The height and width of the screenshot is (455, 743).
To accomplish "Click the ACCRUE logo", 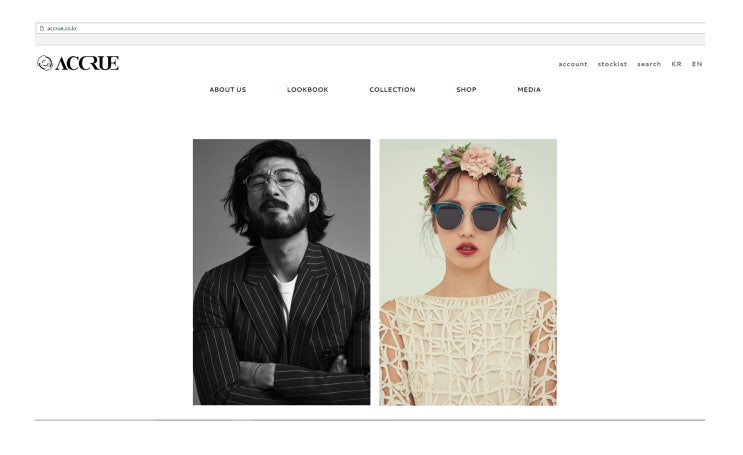I will (x=78, y=63).
